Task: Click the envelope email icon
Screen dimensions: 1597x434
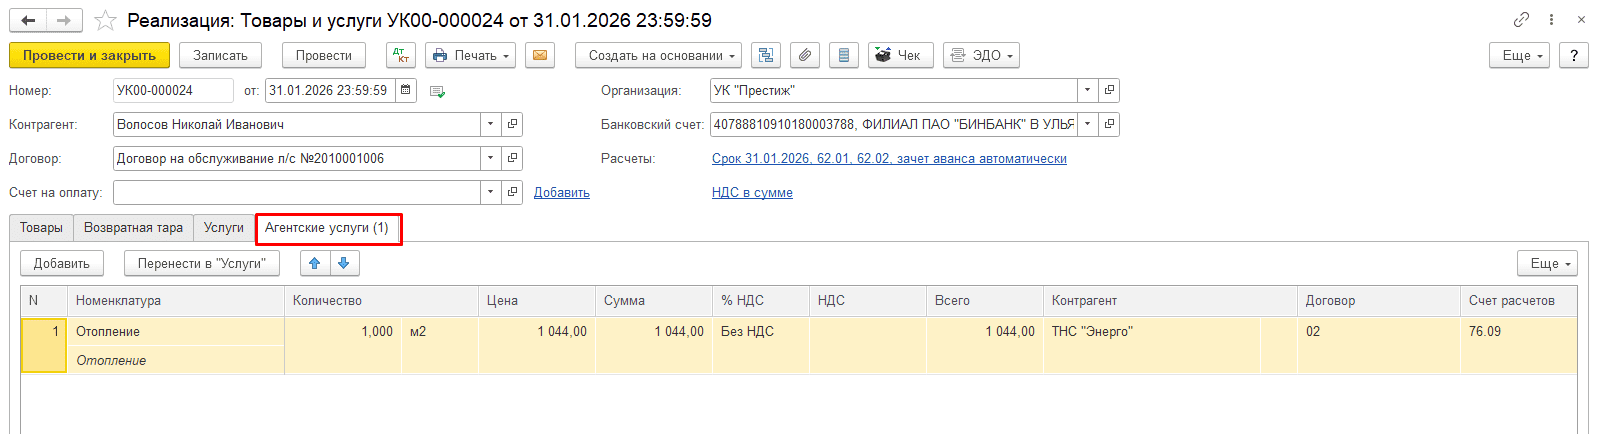Action: tap(540, 56)
